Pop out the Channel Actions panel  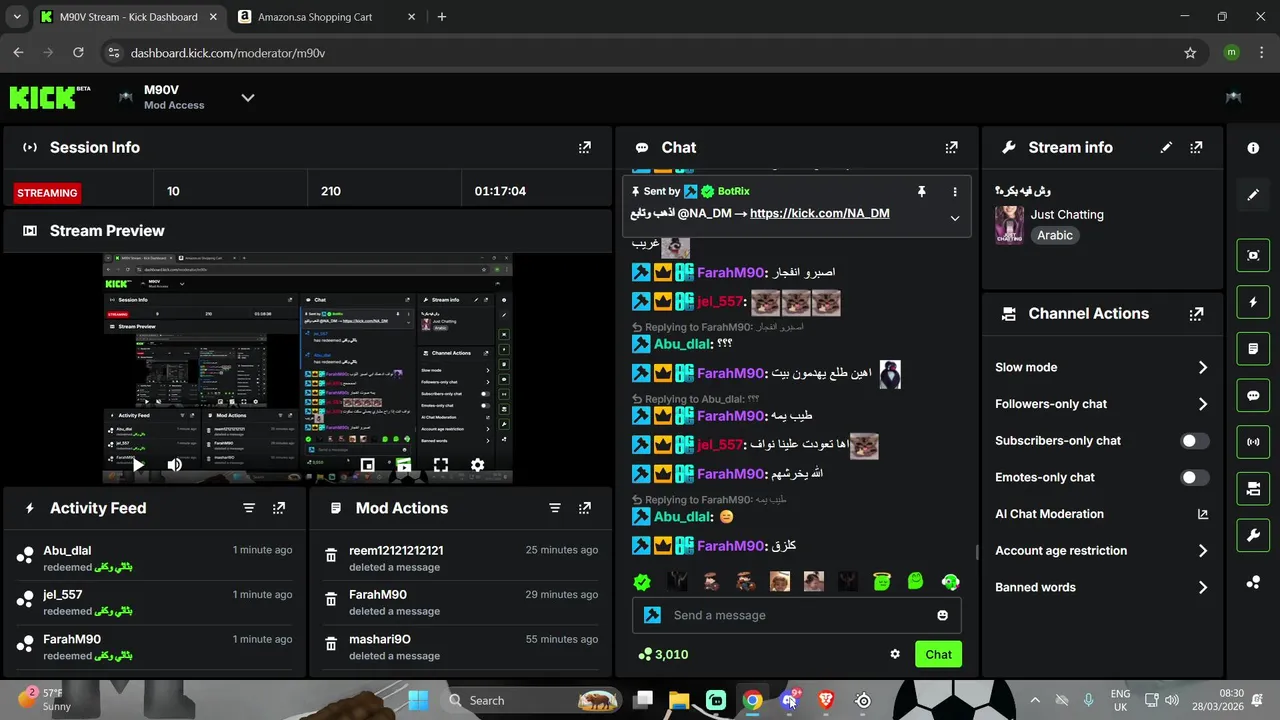1196,313
